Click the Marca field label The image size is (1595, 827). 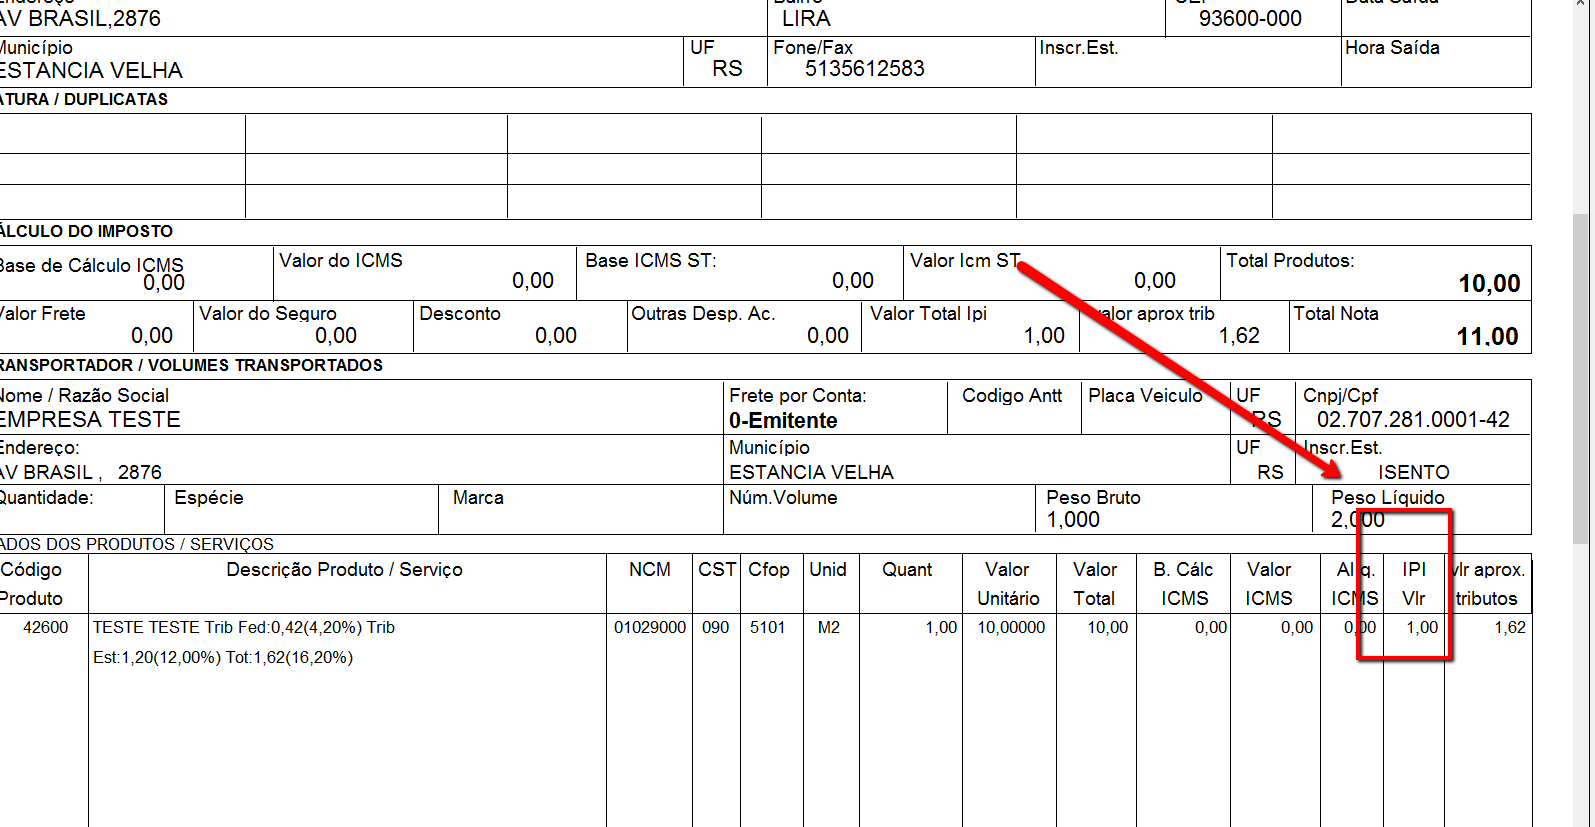(x=478, y=498)
